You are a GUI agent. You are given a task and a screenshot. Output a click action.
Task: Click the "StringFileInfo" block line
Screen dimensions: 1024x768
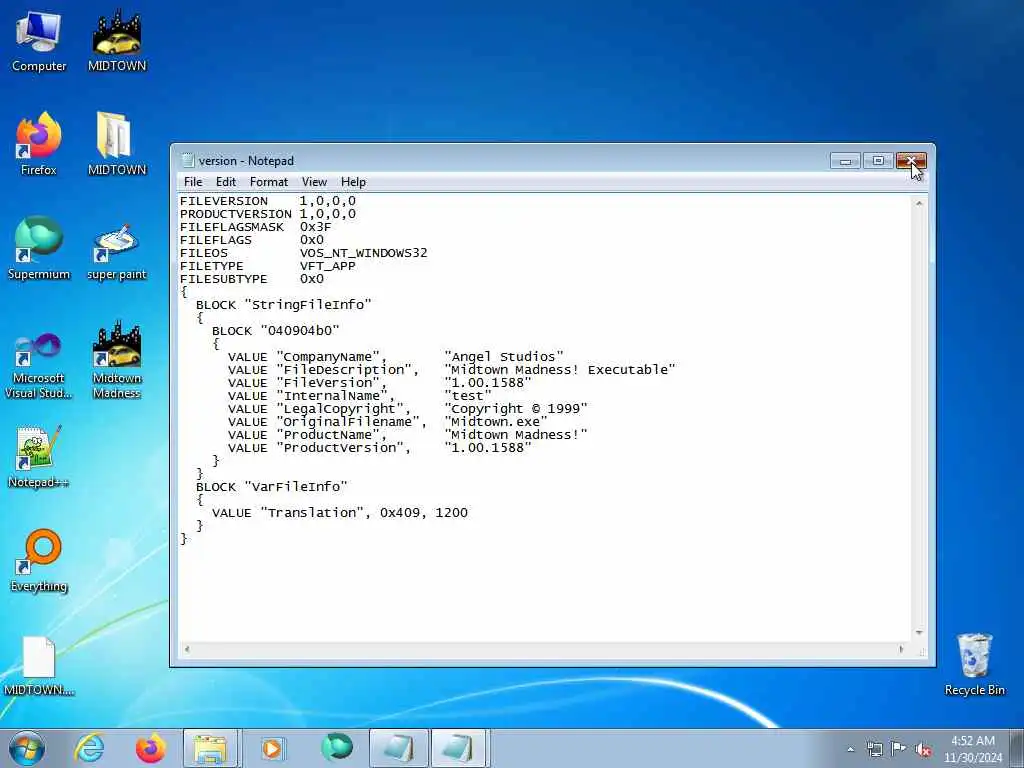click(283, 304)
